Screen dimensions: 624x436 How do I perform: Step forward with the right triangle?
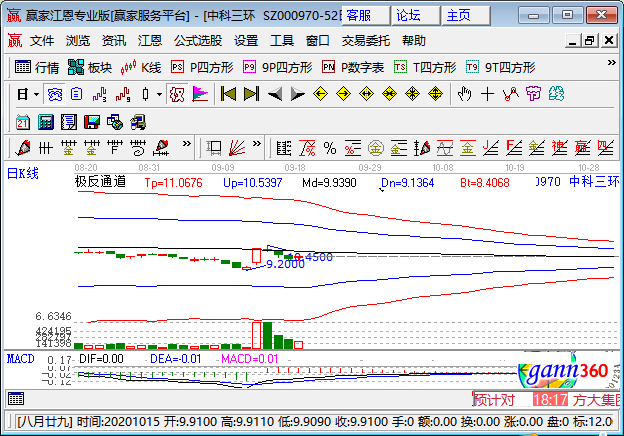click(298, 94)
